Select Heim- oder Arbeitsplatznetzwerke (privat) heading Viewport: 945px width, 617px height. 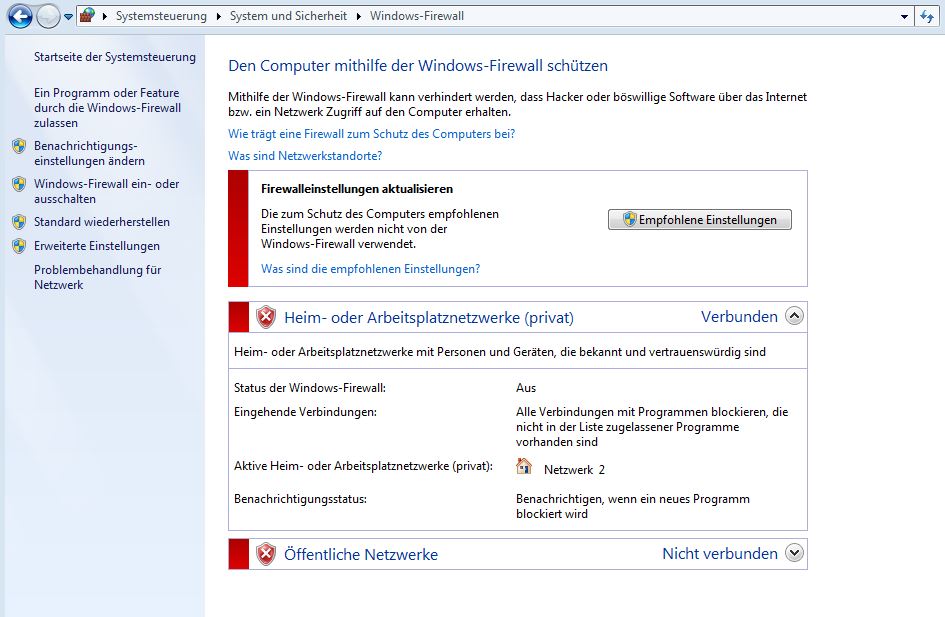pyautogui.click(x=429, y=318)
